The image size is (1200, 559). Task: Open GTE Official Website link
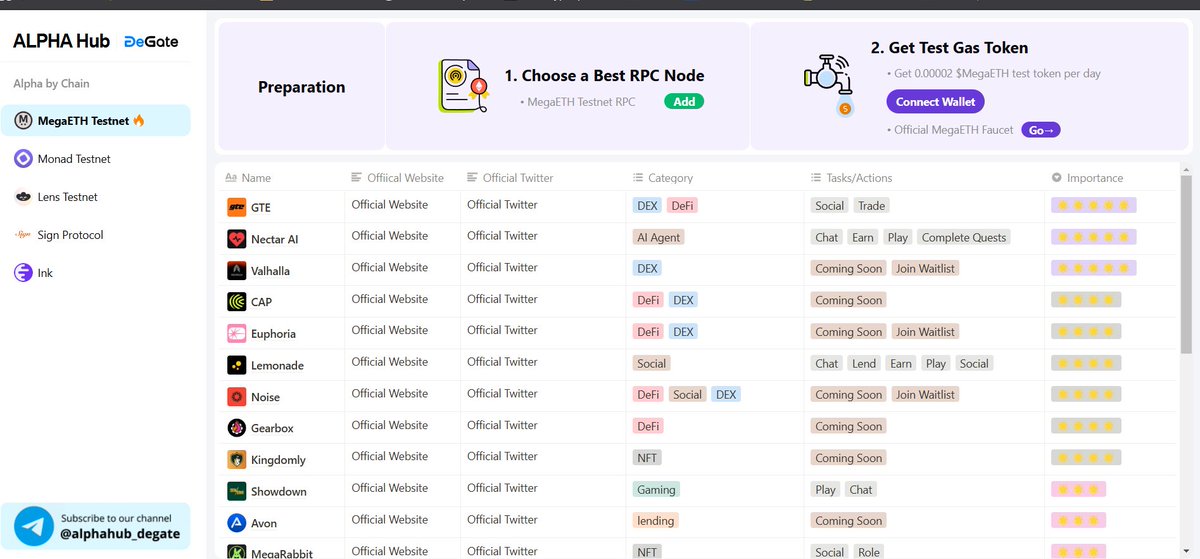(390, 205)
